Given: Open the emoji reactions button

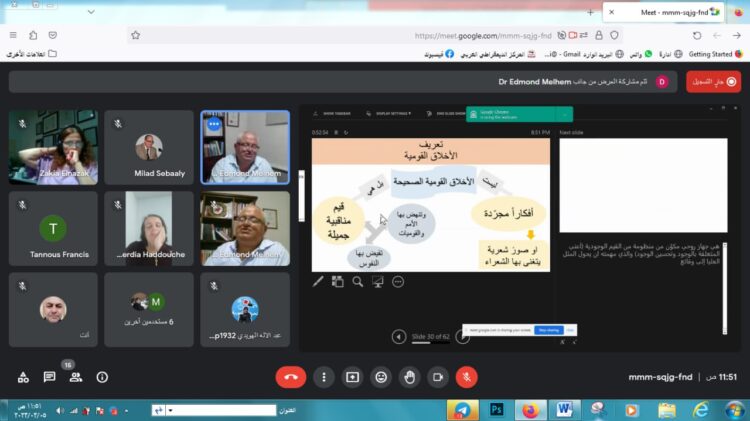Looking at the screenshot, I should tap(381, 377).
